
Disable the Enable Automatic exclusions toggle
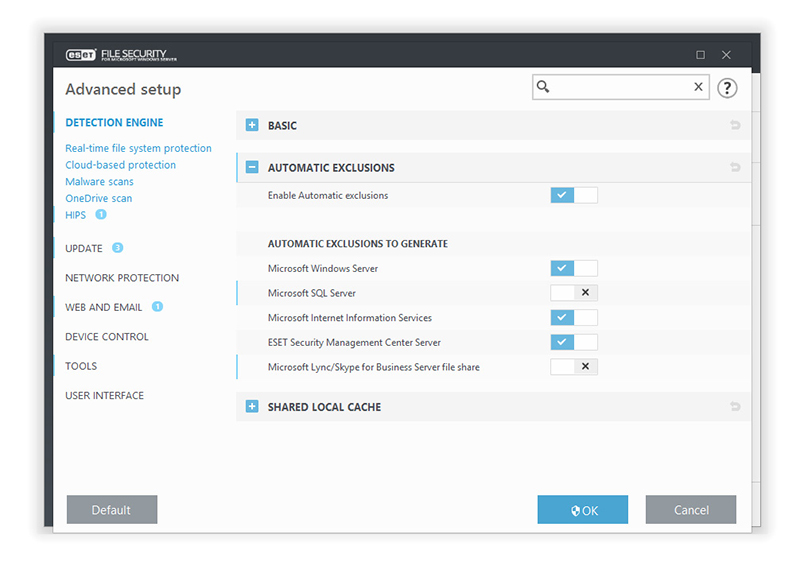pos(573,195)
